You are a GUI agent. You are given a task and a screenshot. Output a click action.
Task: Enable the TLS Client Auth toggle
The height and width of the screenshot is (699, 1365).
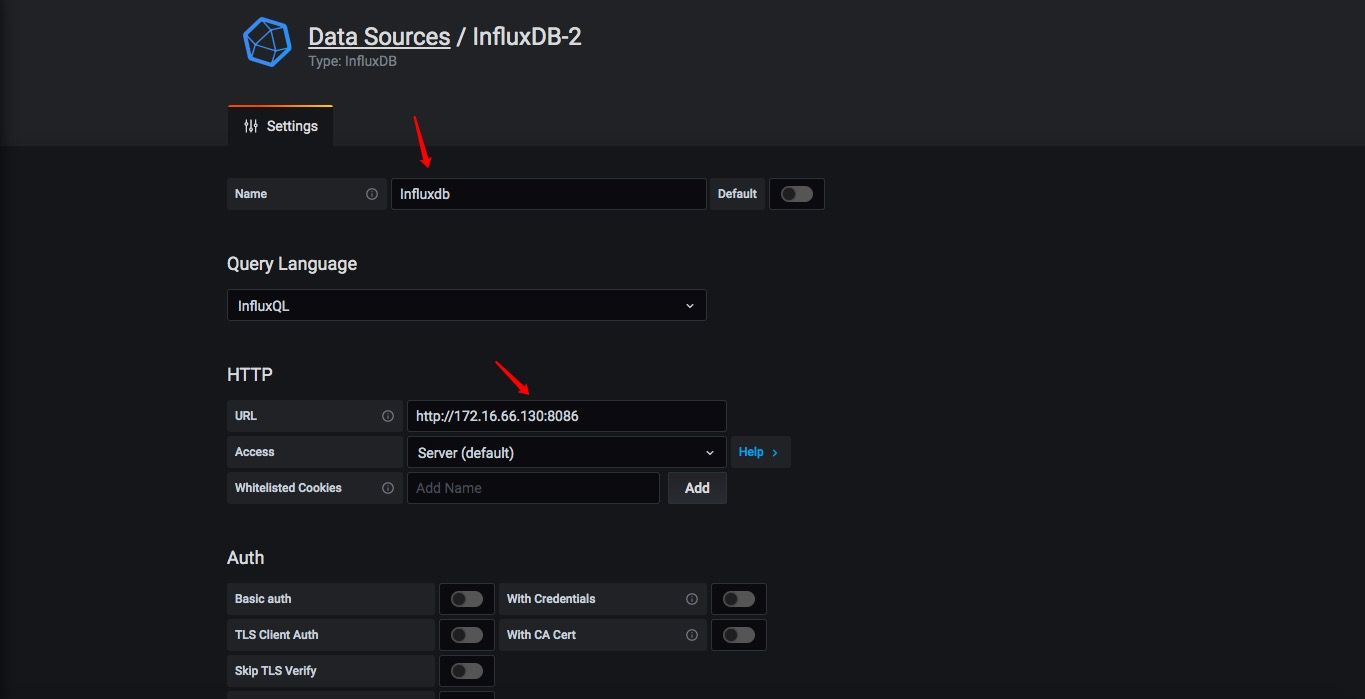(x=467, y=635)
